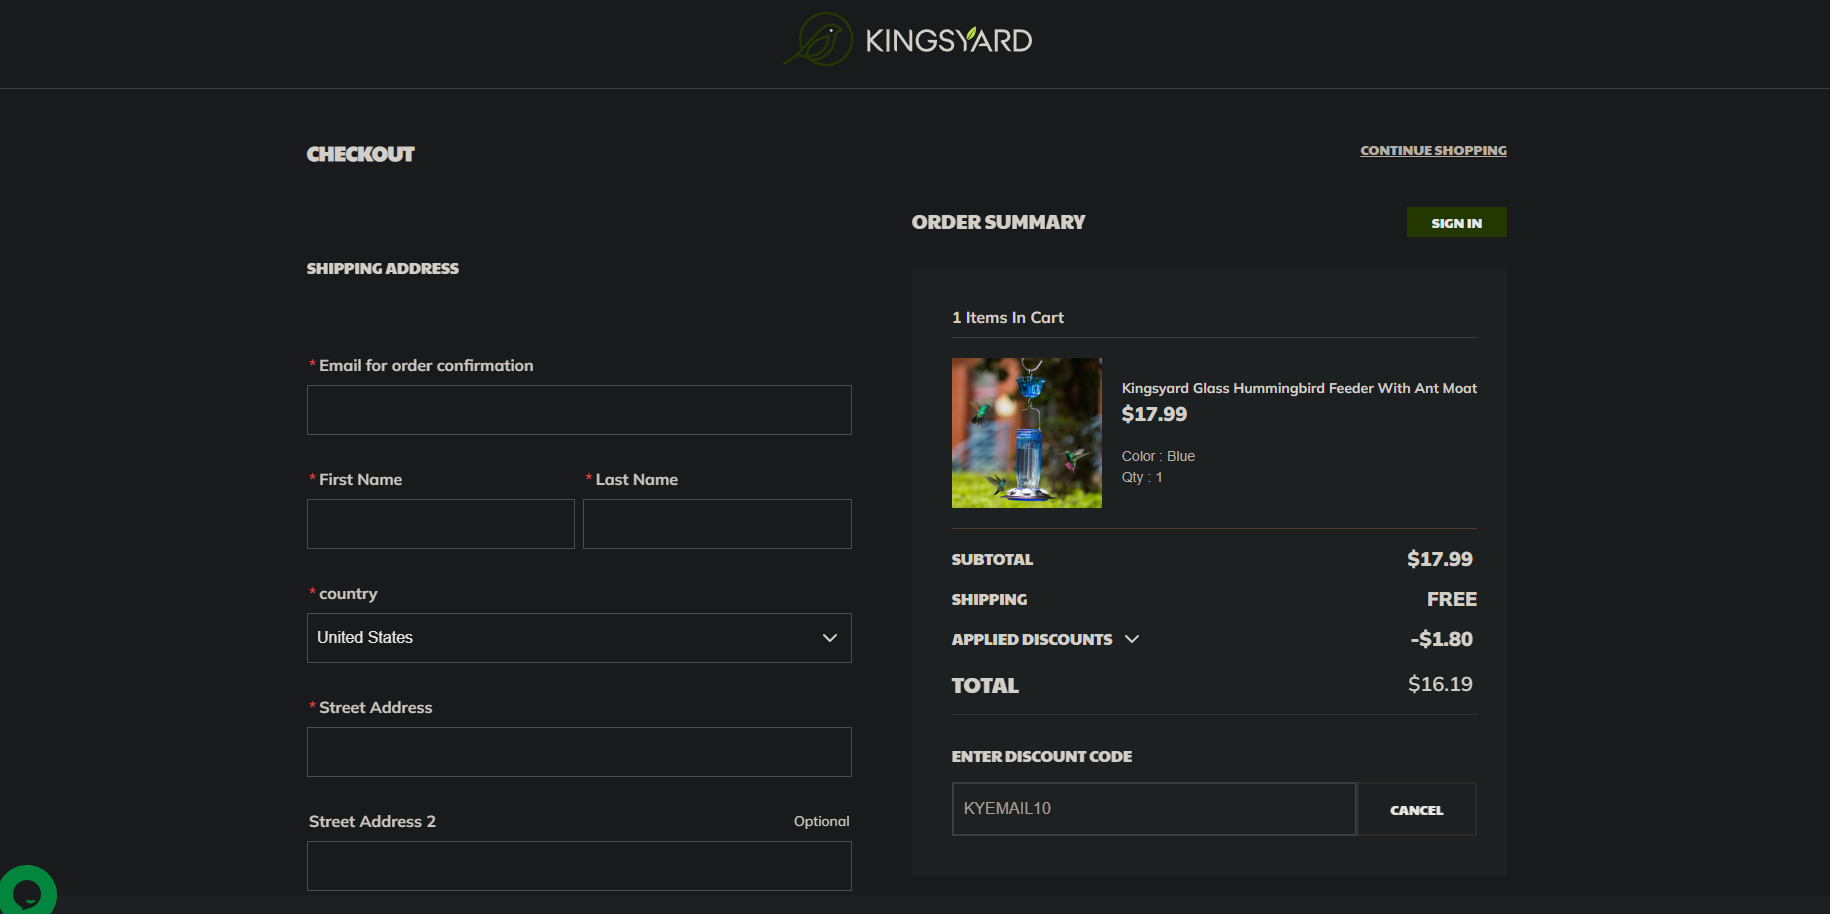Focus the Street Address input box

click(579, 752)
